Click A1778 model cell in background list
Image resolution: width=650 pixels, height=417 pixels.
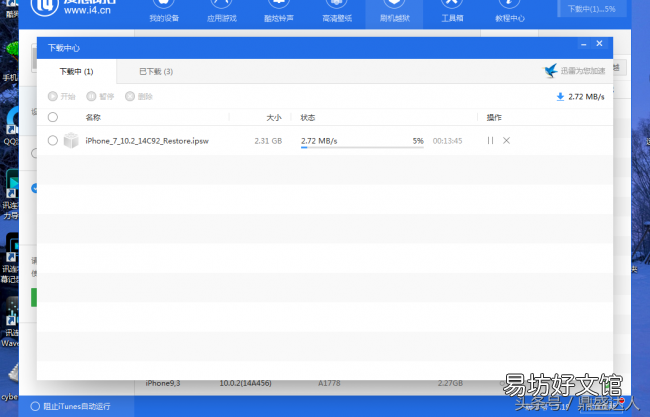(x=329, y=383)
